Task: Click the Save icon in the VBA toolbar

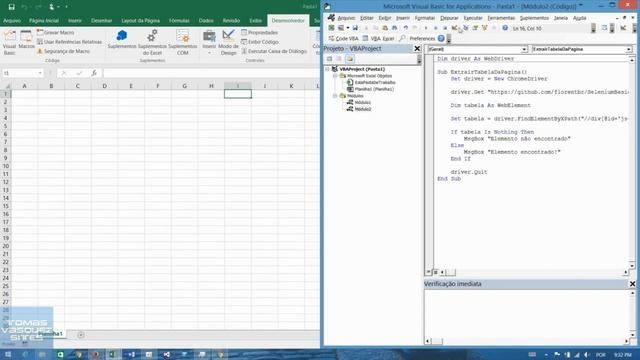Action: pyautogui.click(x=355, y=28)
